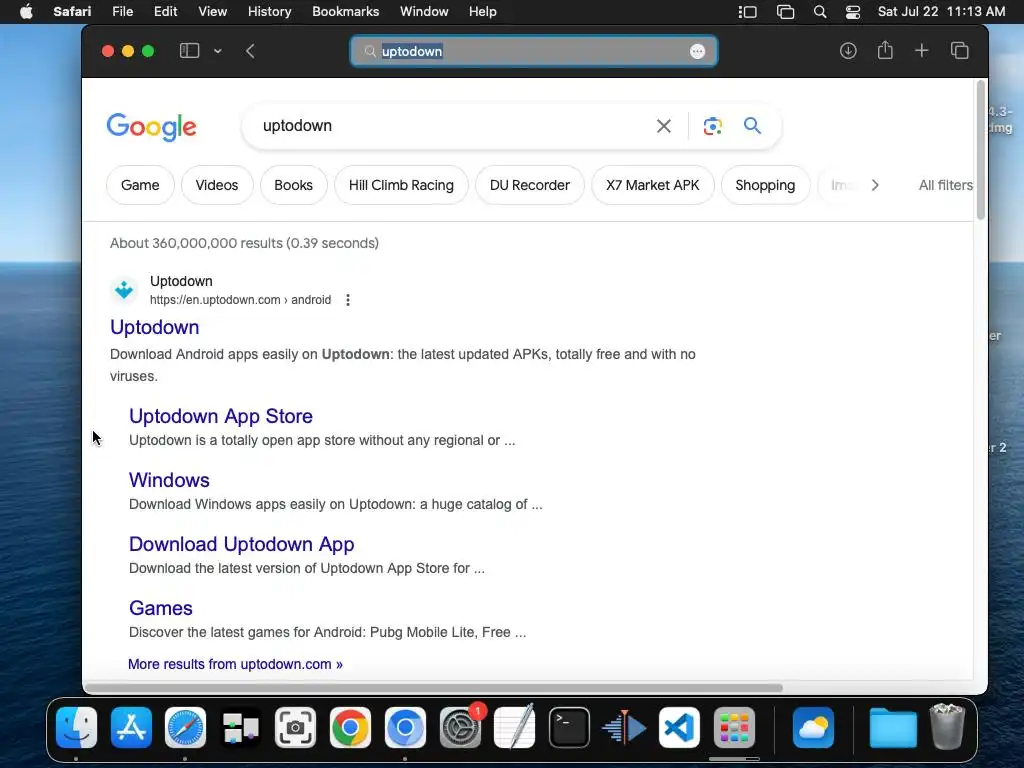Click the Uptodown favicon in the first result
The image size is (1024, 768).
click(124, 290)
